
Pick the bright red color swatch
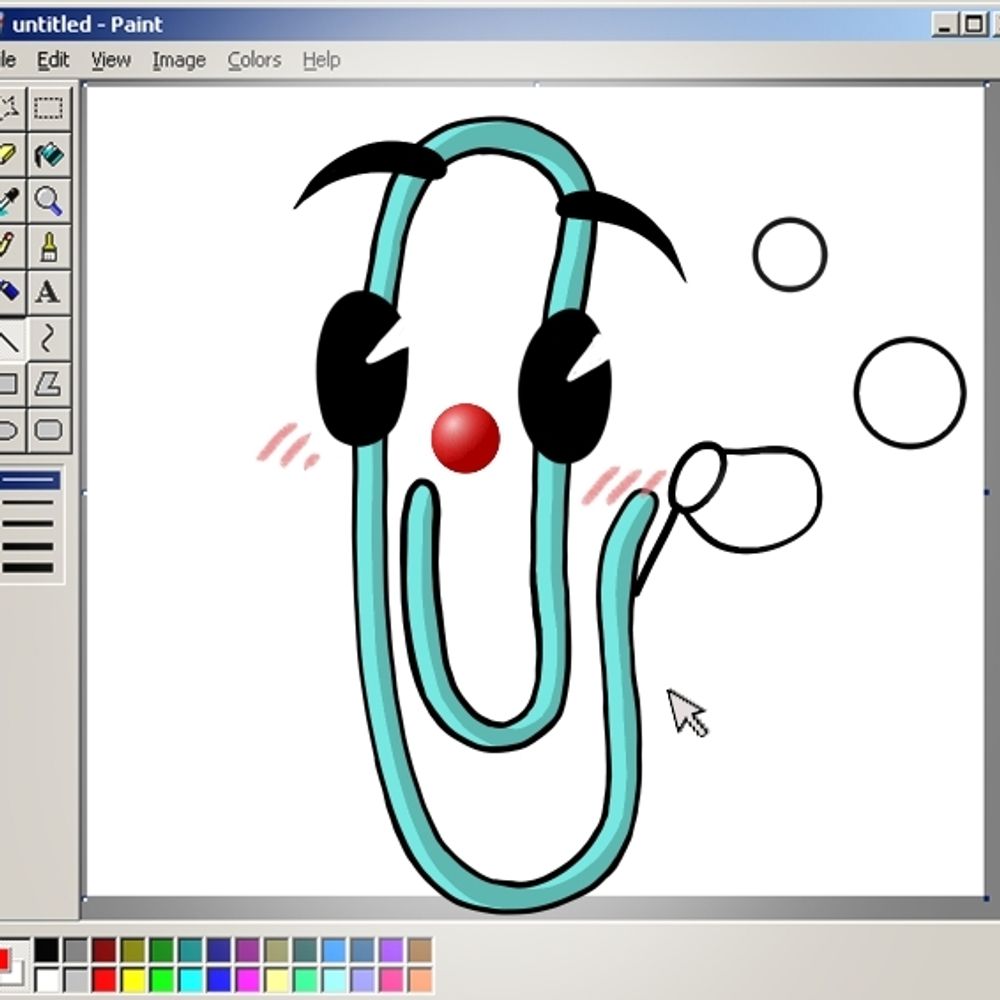tap(104, 980)
